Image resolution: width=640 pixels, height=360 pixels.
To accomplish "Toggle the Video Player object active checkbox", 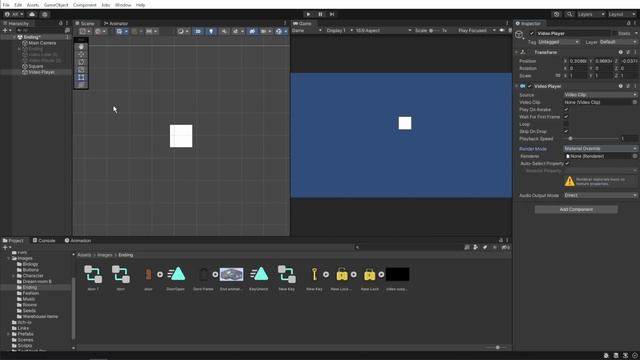I will tap(531, 33).
